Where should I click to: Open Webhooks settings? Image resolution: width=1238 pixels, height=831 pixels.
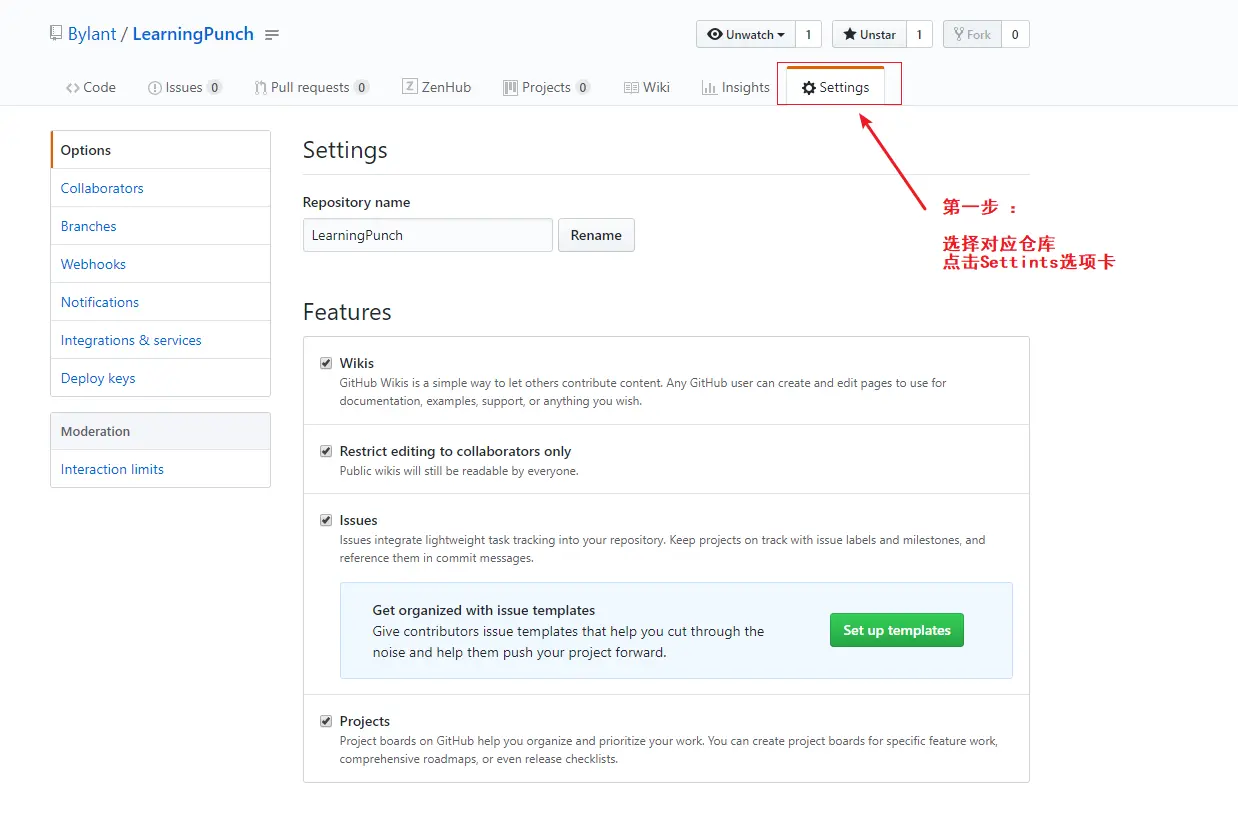coord(160,264)
